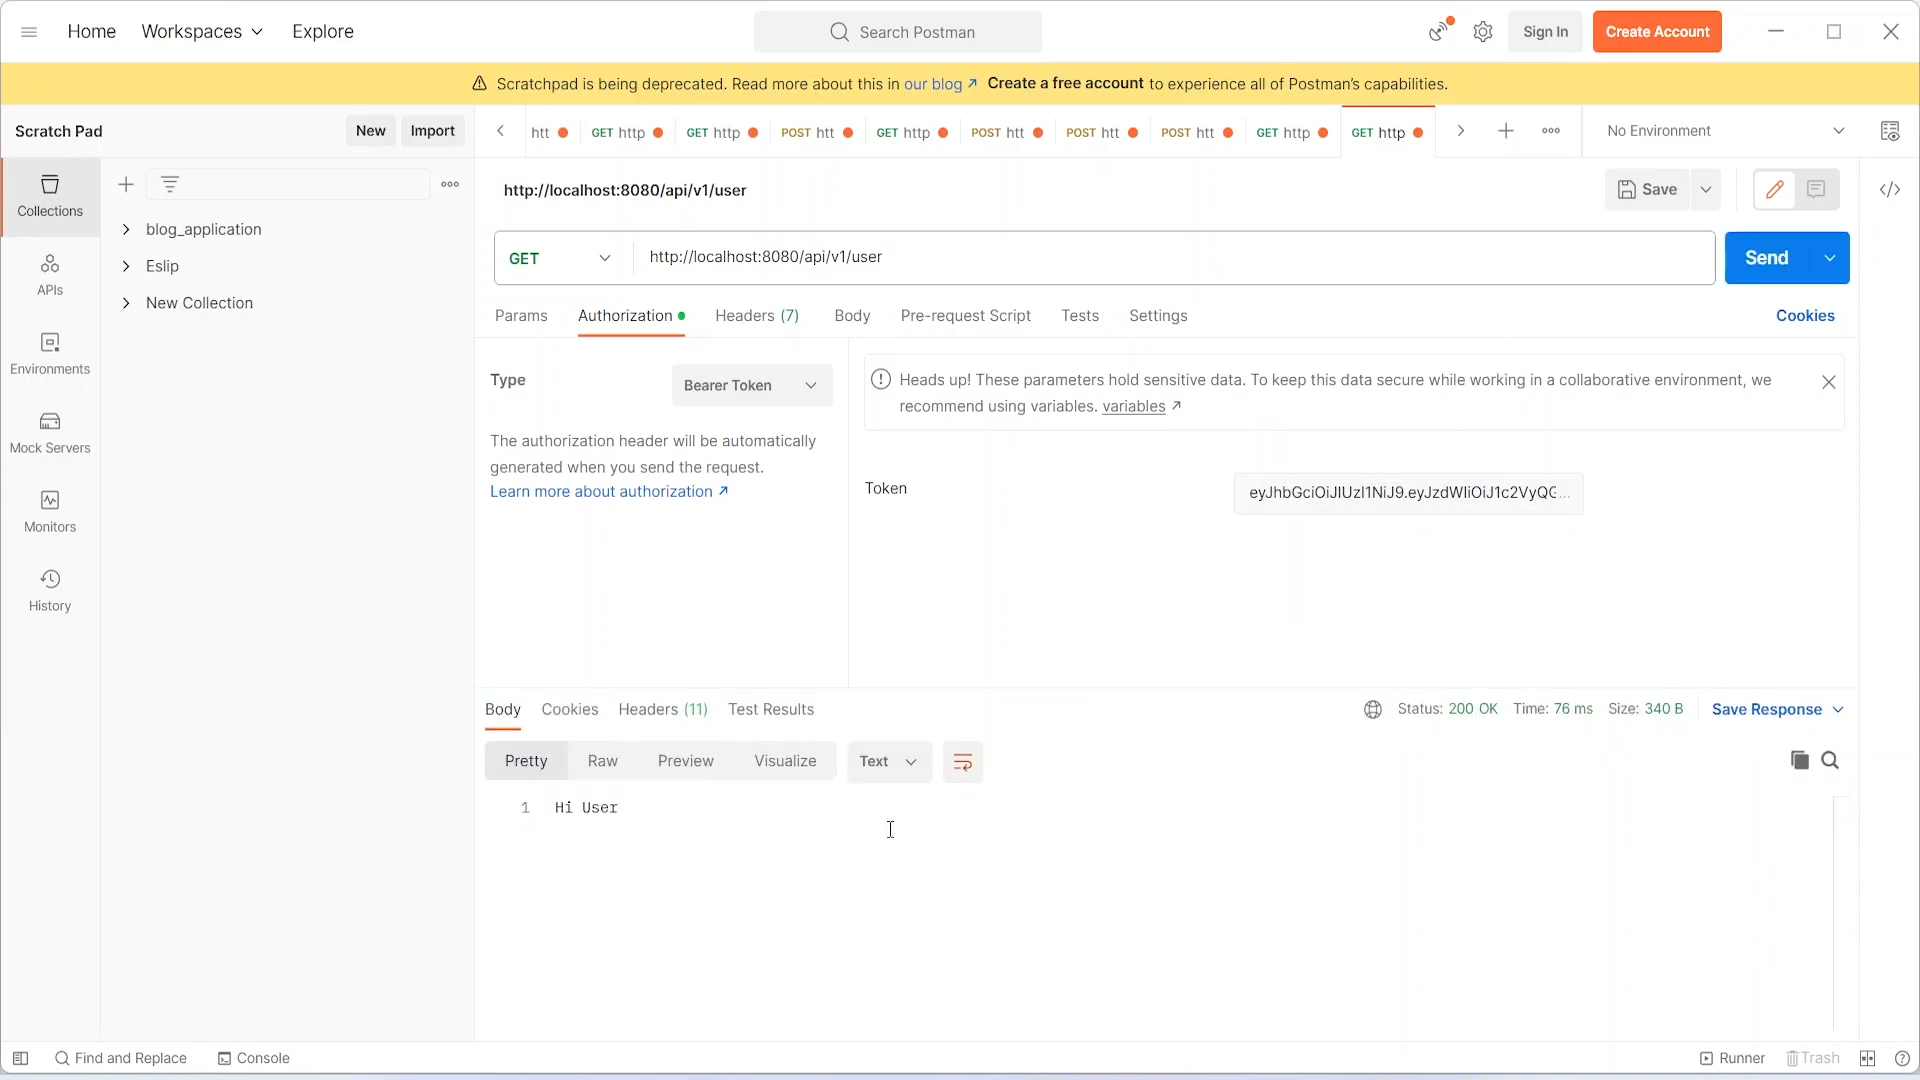Open Postman settings gear icon
Viewport: 1920px width, 1080px height.
pyautogui.click(x=1483, y=32)
